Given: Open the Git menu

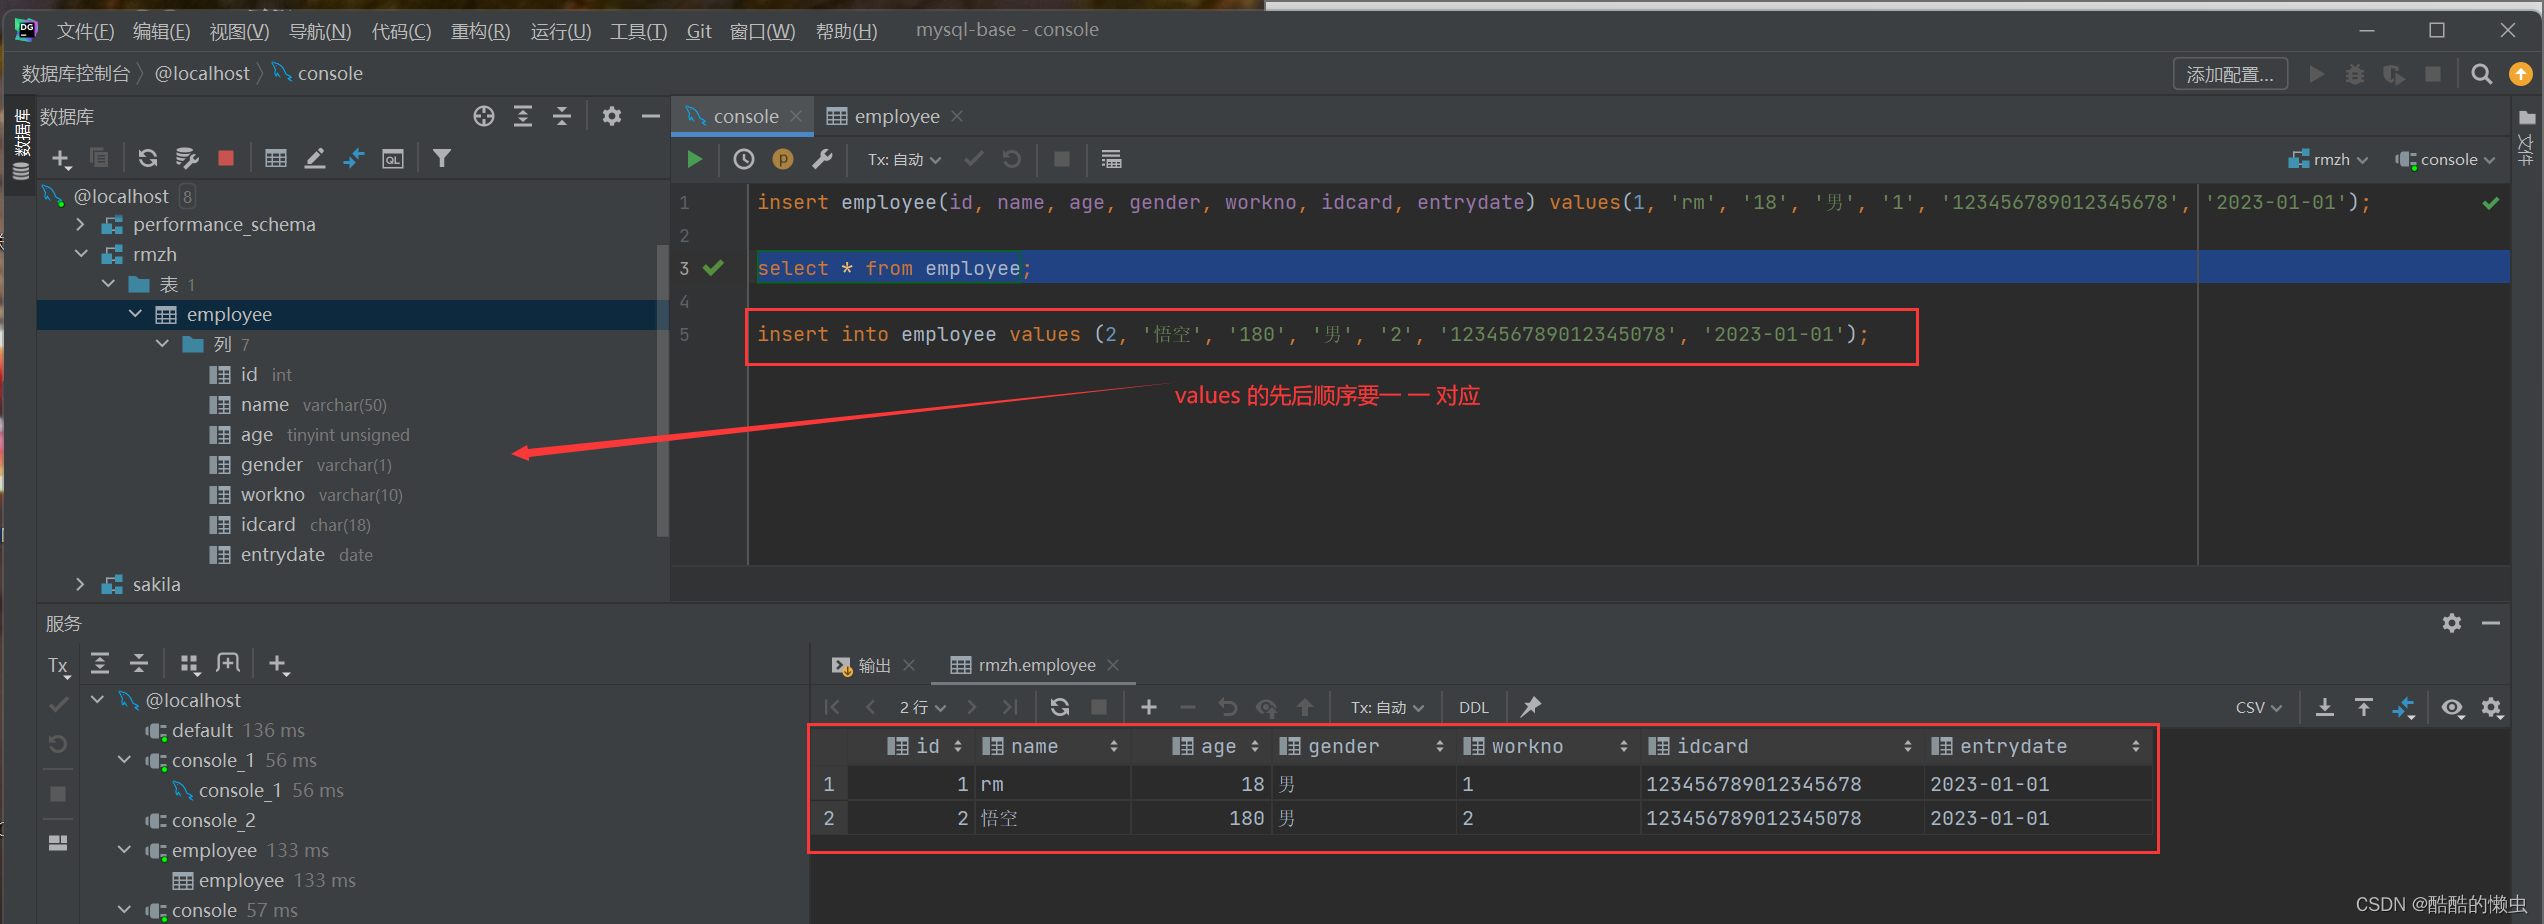Looking at the screenshot, I should (699, 31).
